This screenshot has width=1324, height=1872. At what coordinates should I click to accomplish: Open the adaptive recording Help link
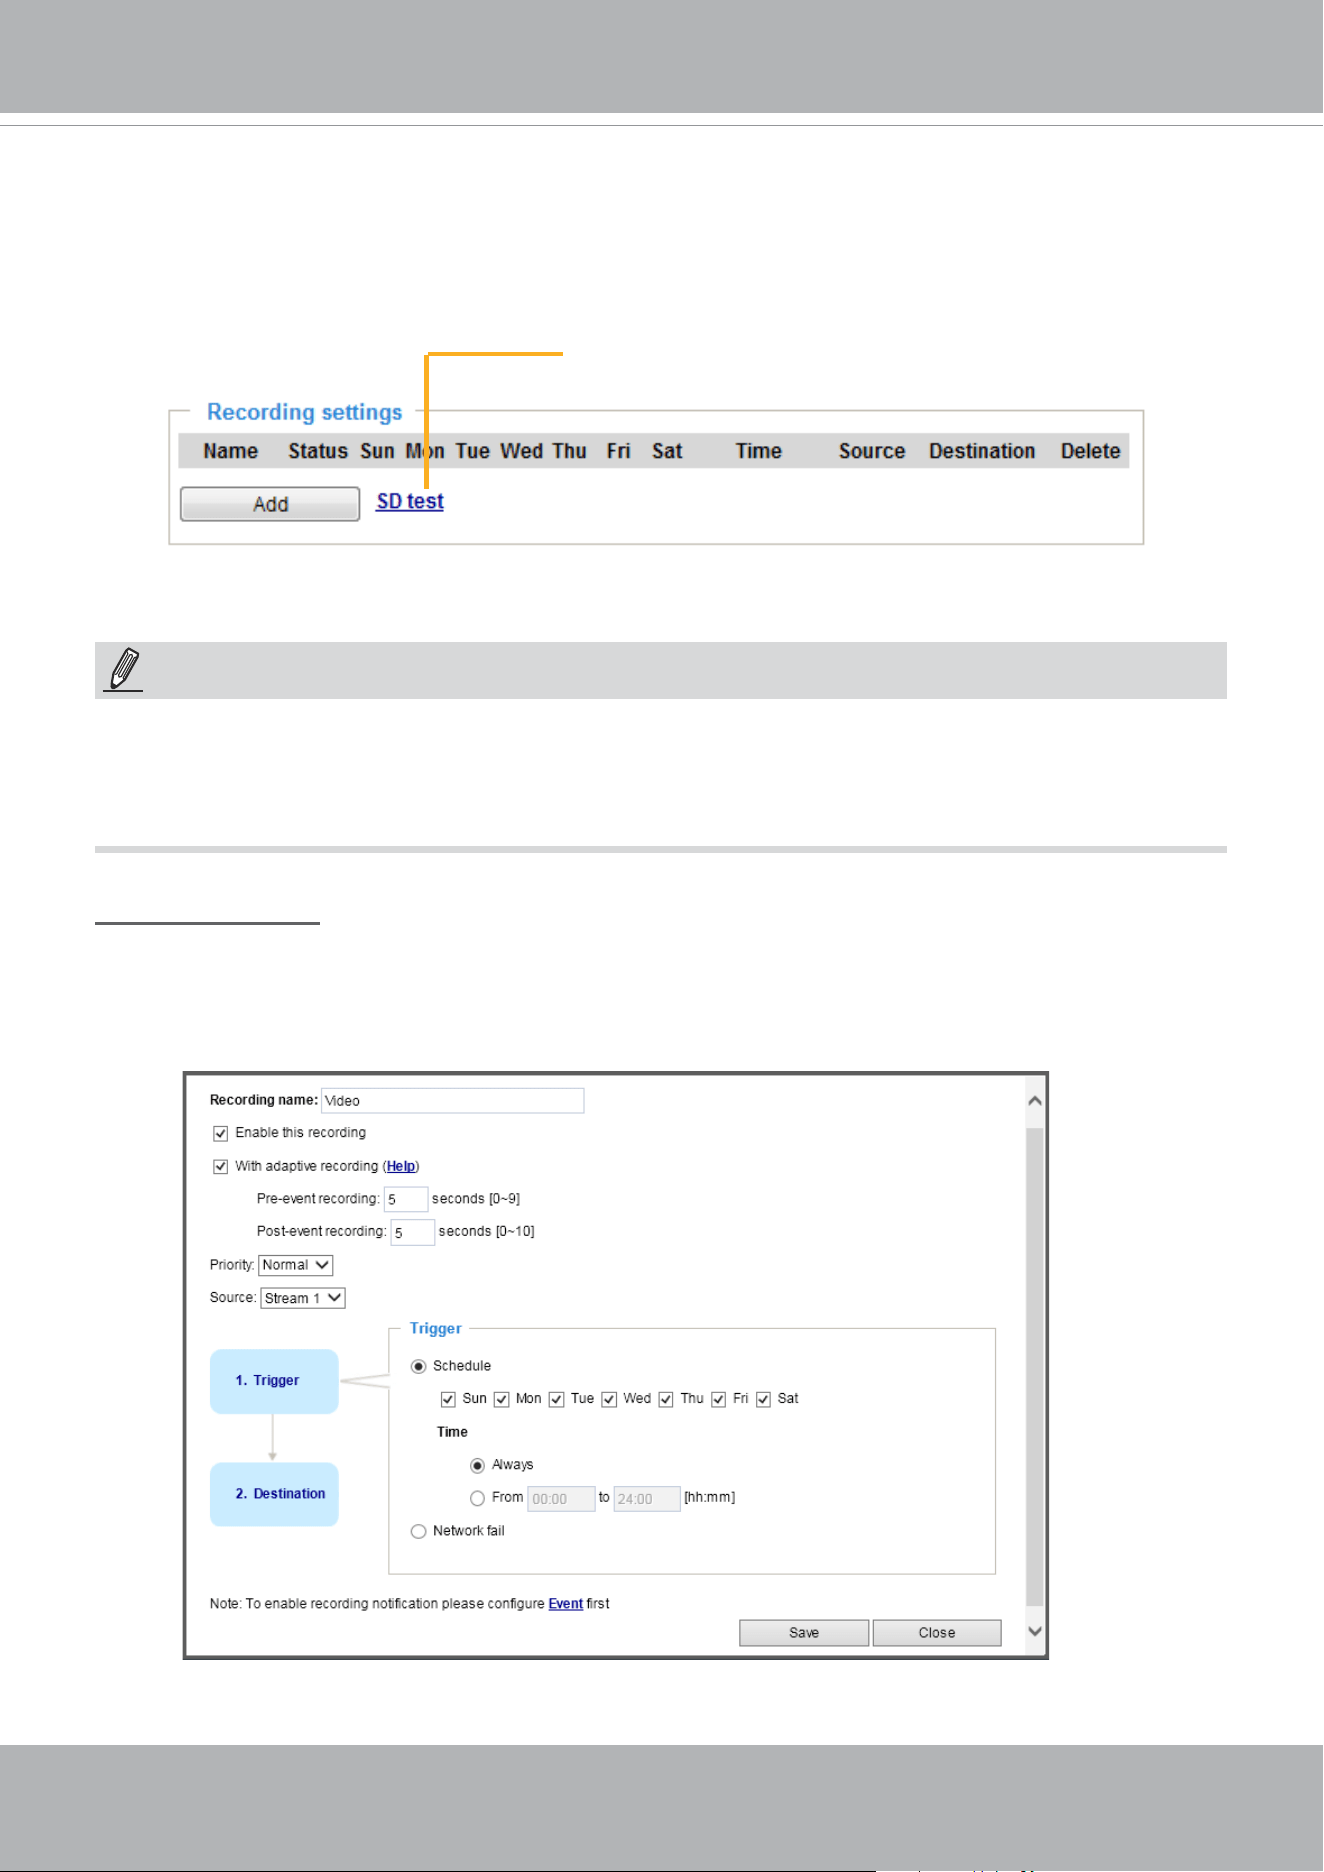pos(401,1166)
